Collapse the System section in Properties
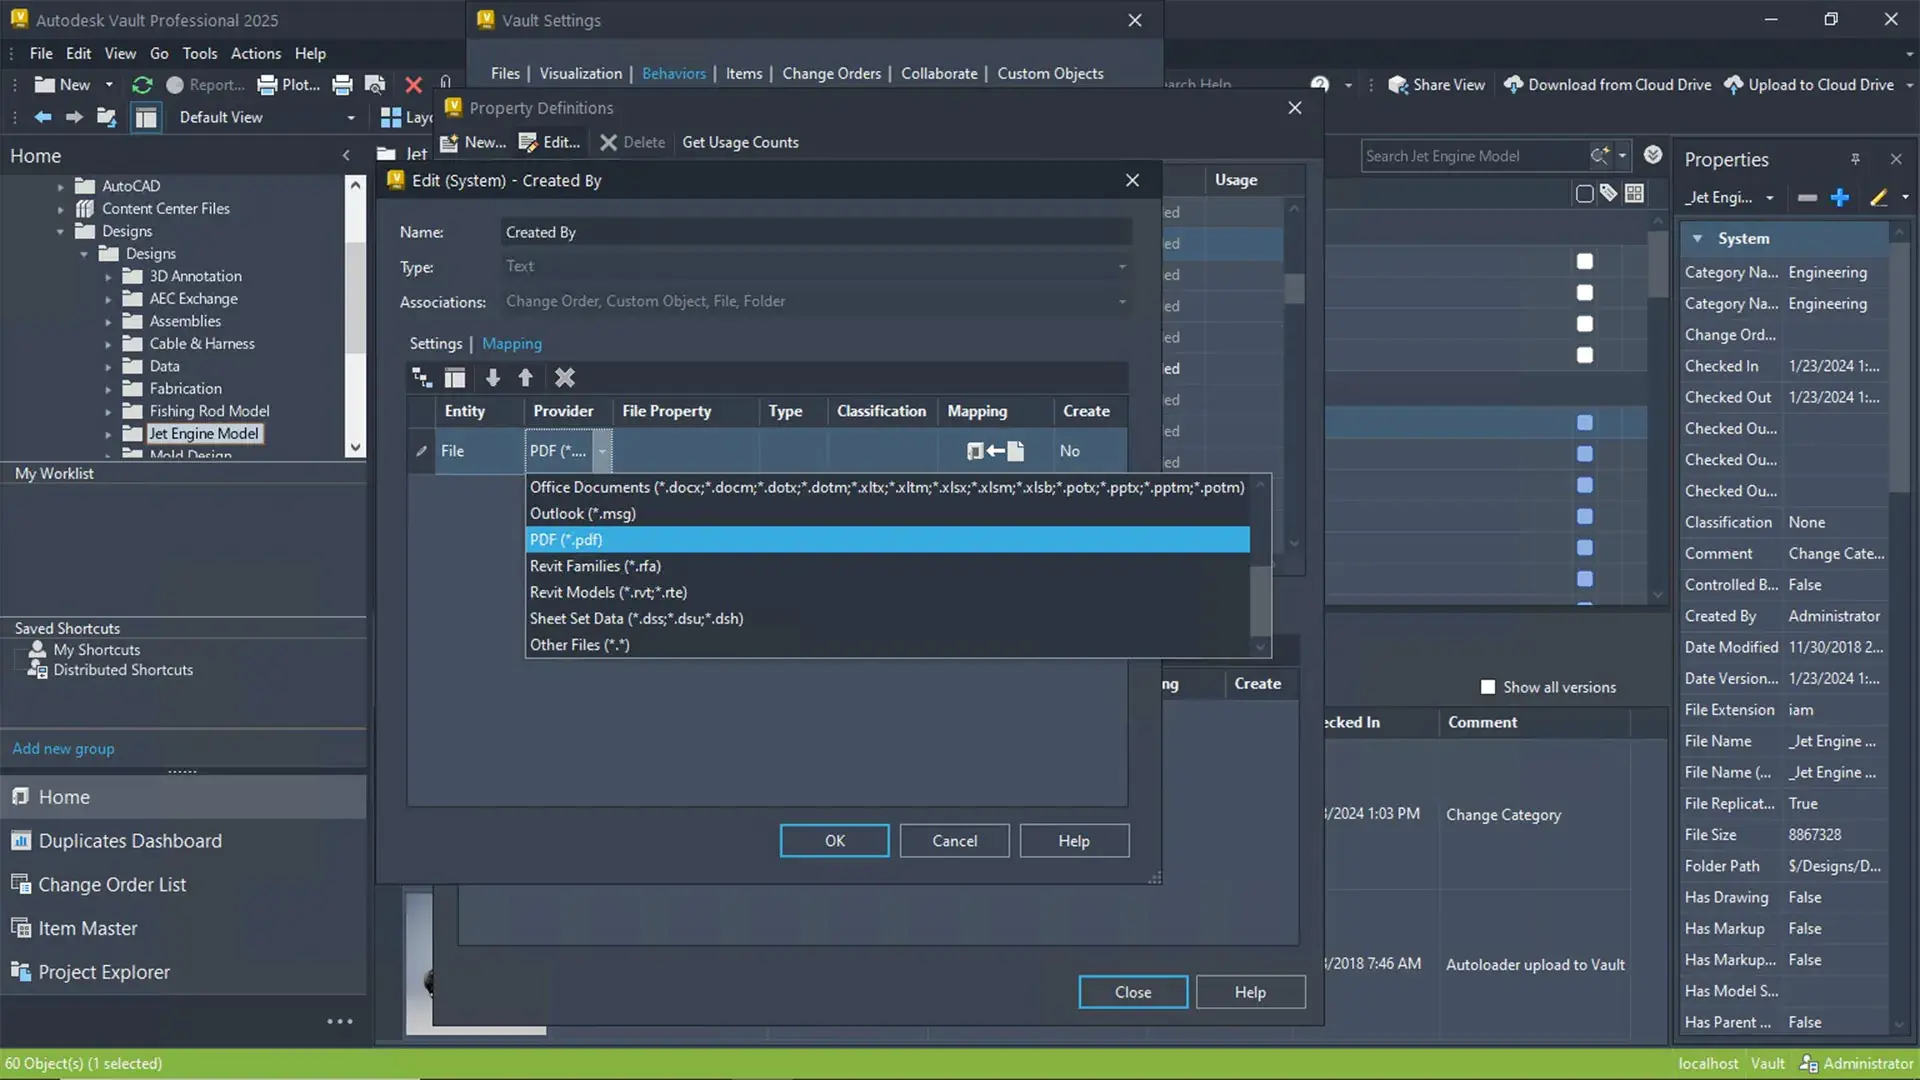1920x1080 pixels. [x=1697, y=238]
